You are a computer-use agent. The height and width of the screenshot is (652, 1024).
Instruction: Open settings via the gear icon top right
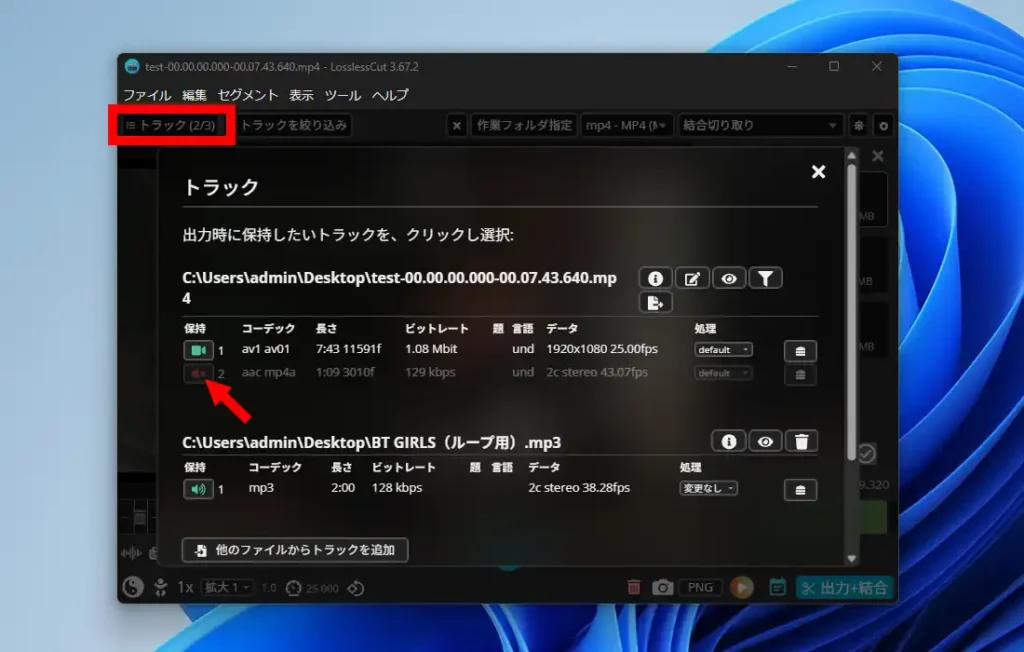[884, 125]
